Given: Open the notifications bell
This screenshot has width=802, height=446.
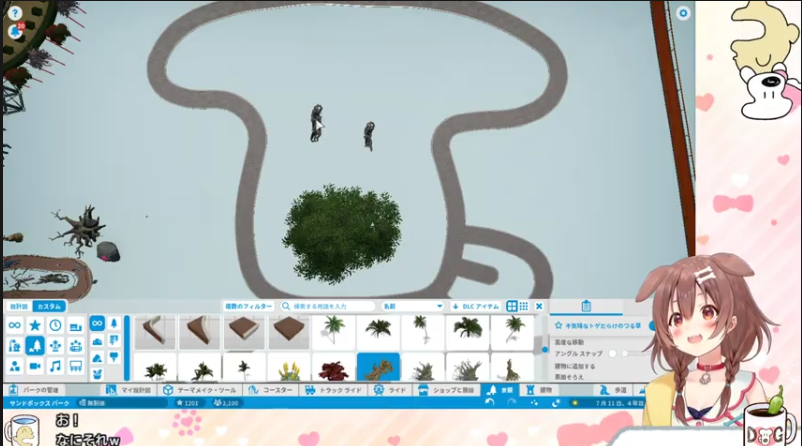Looking at the screenshot, I should pos(15,31).
